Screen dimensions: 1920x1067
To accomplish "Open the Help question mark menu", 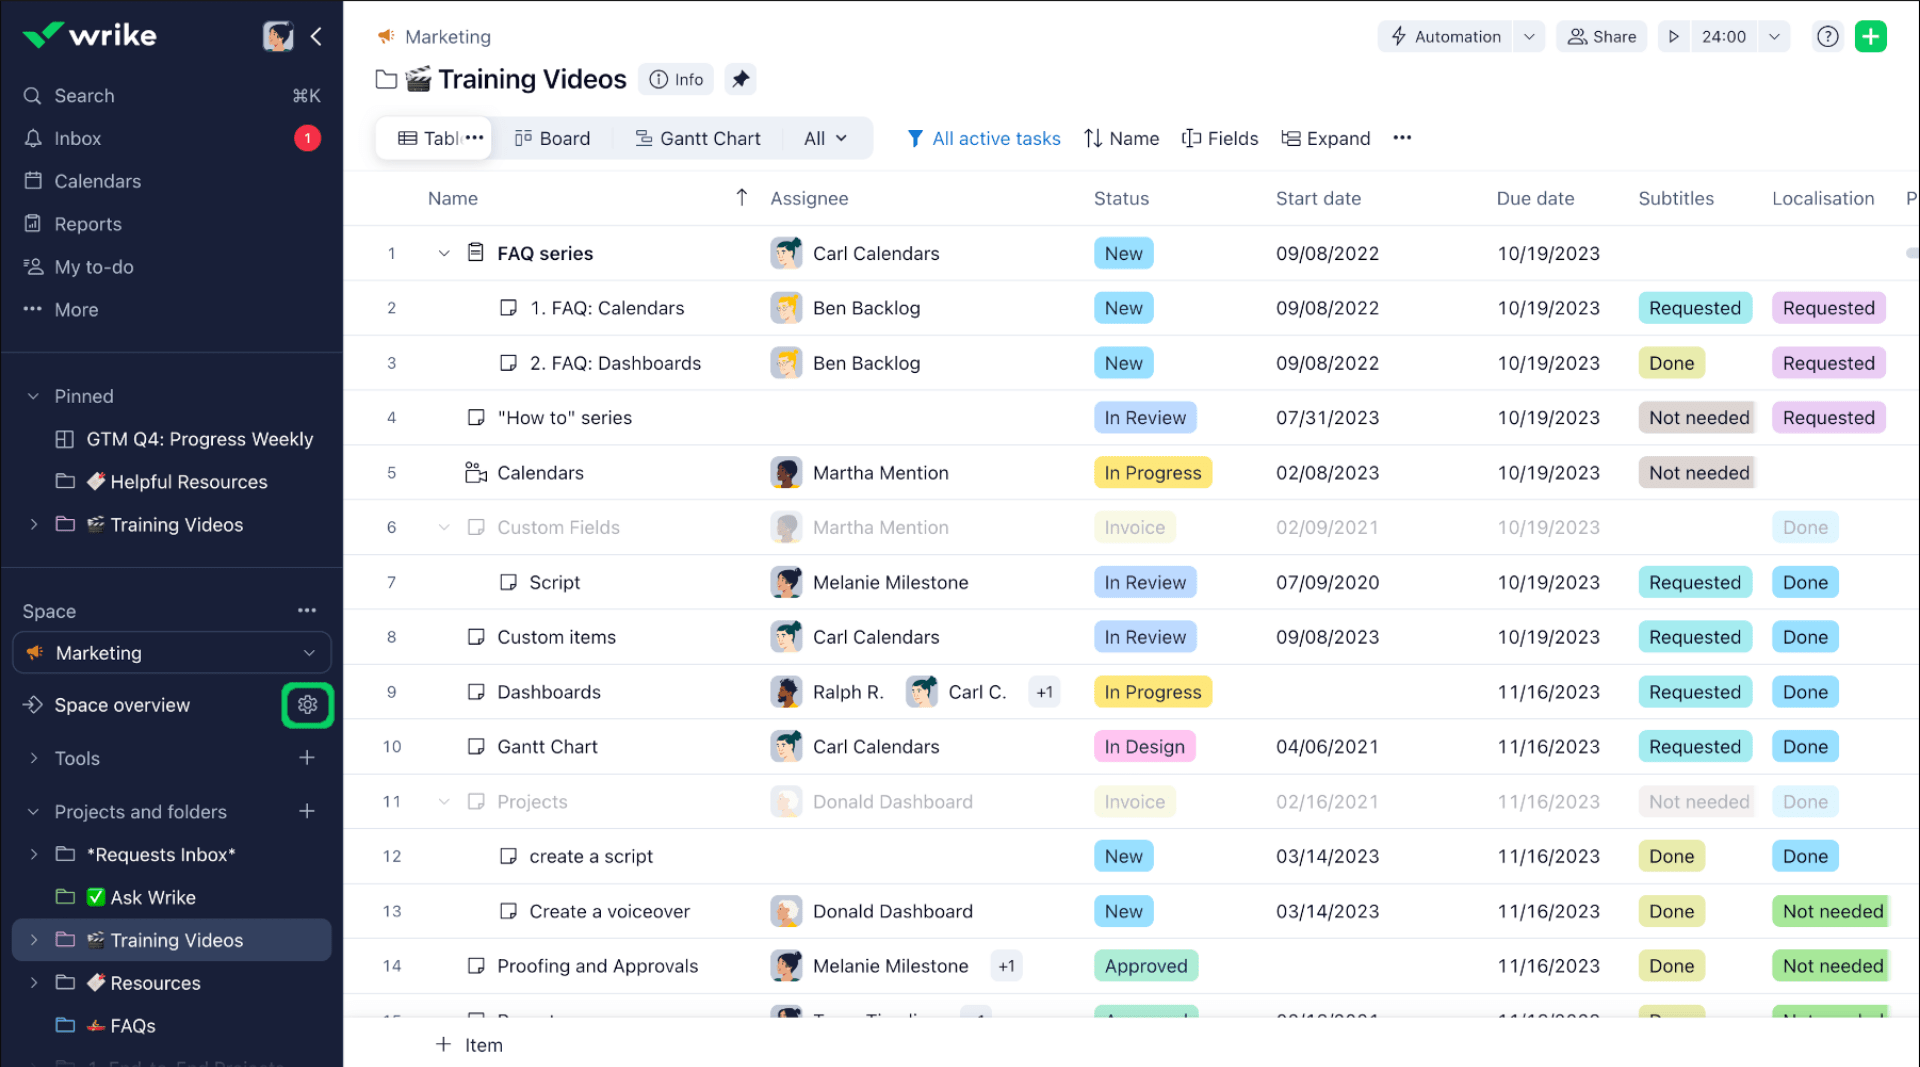I will 1828,36.
